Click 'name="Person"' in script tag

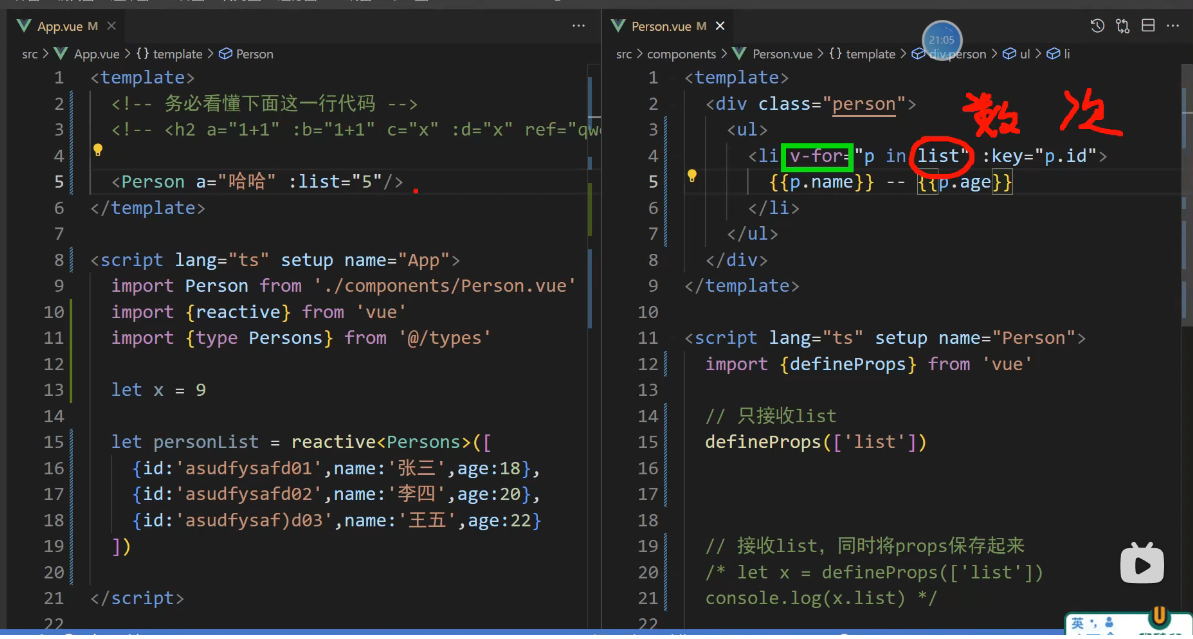coord(1007,338)
